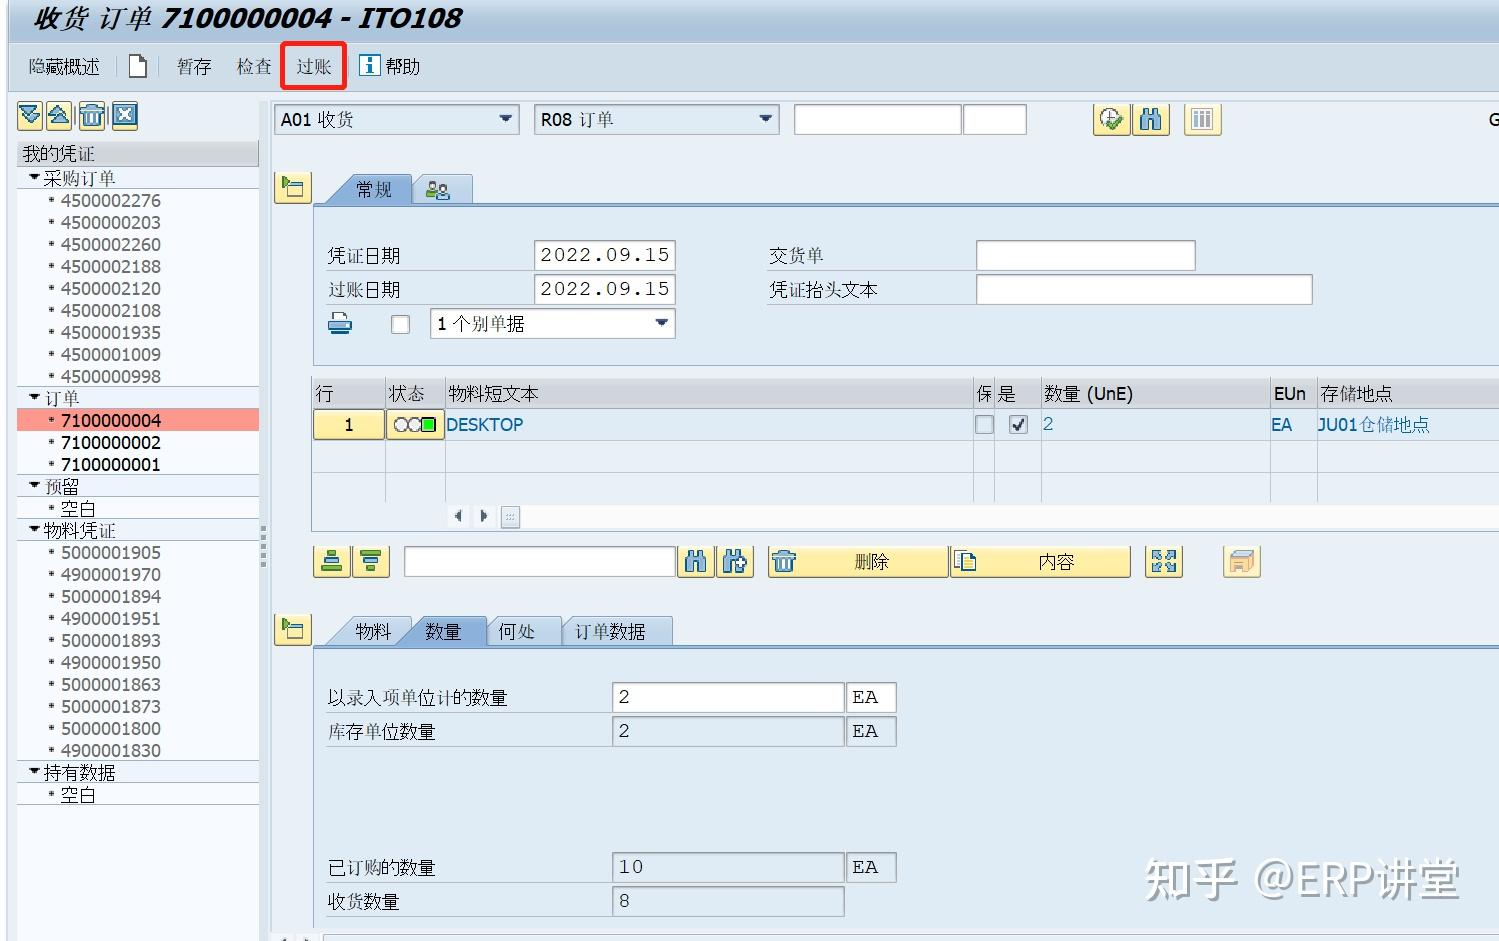Toggle the OK checkbox on item line 1
The image size is (1499, 941).
pyautogui.click(x=1017, y=424)
